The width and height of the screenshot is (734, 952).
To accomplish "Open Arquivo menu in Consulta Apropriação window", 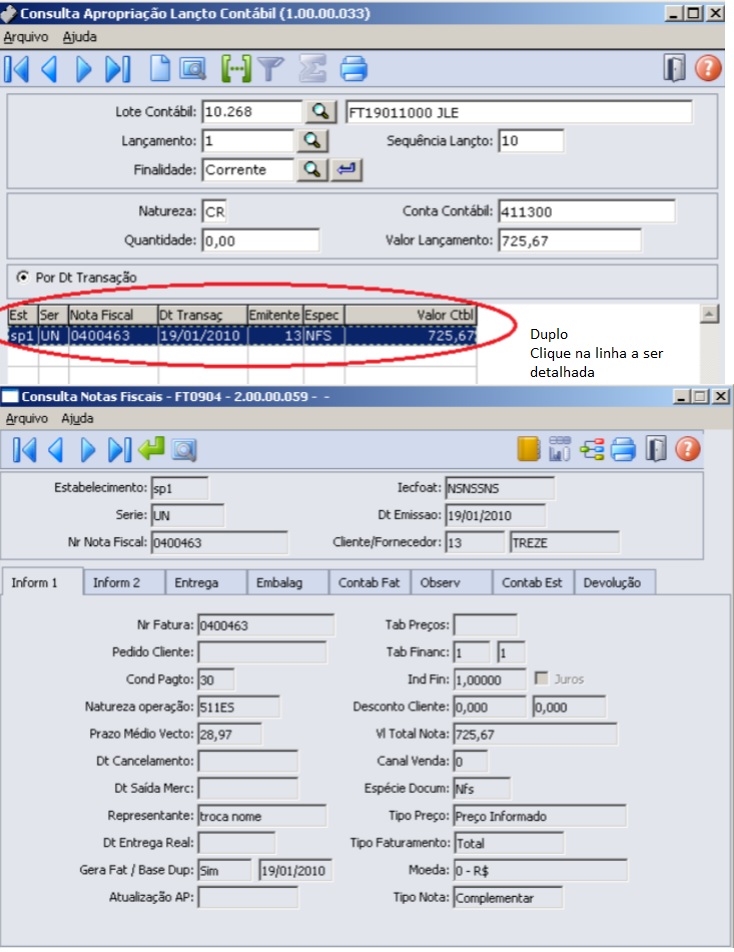I will pos(25,37).
